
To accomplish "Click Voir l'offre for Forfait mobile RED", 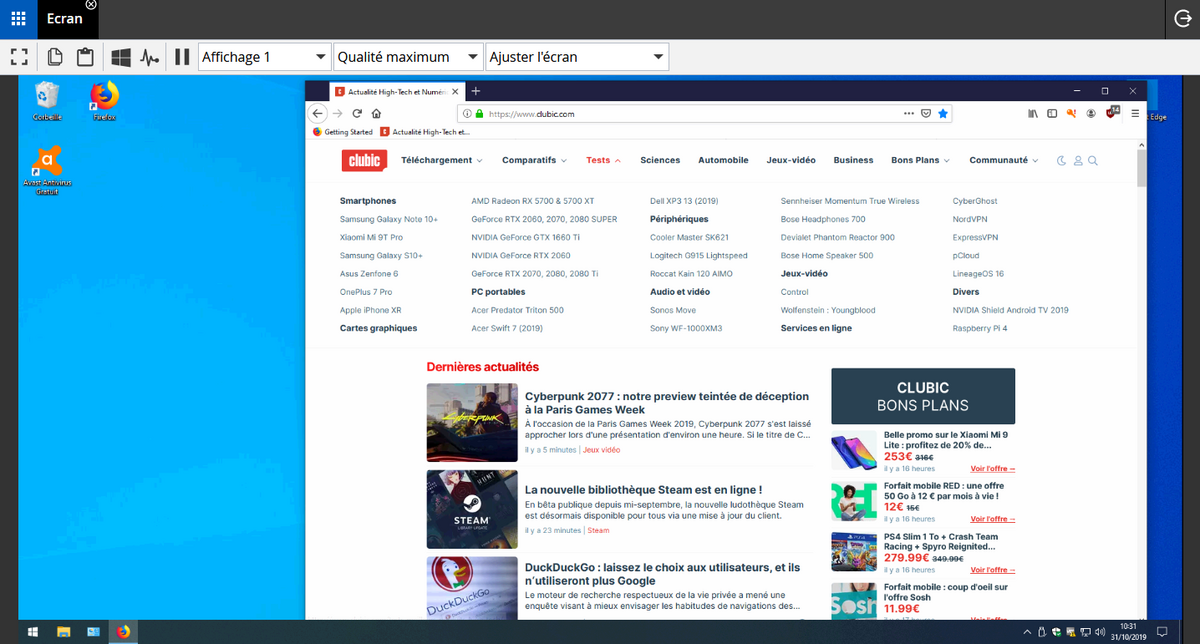I will point(993,519).
